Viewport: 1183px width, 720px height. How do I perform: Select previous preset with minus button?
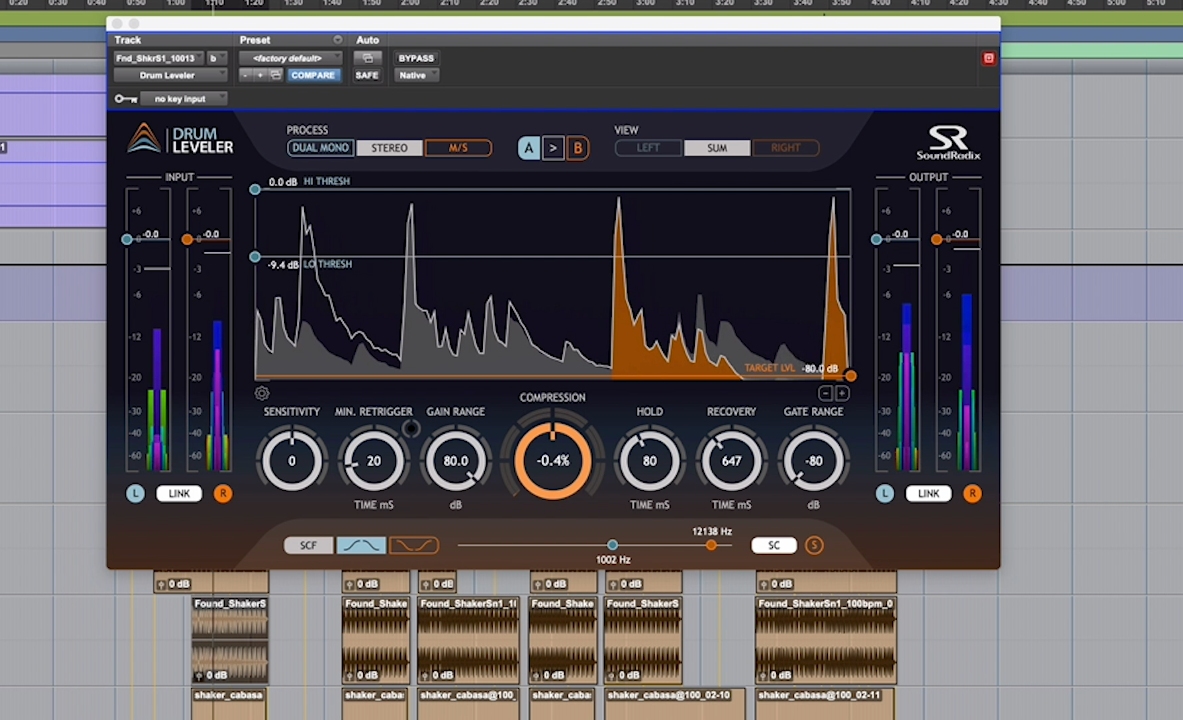(245, 75)
